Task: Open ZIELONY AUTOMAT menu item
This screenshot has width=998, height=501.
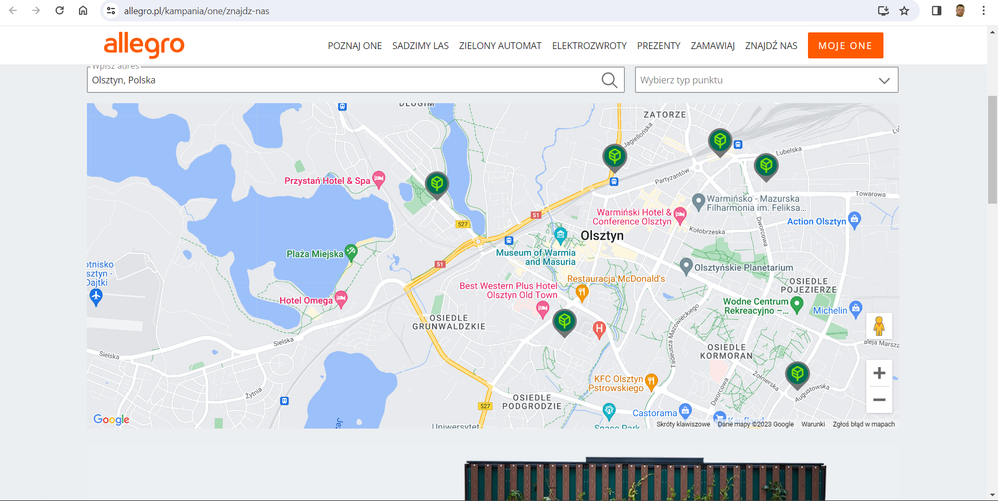Action: click(500, 46)
